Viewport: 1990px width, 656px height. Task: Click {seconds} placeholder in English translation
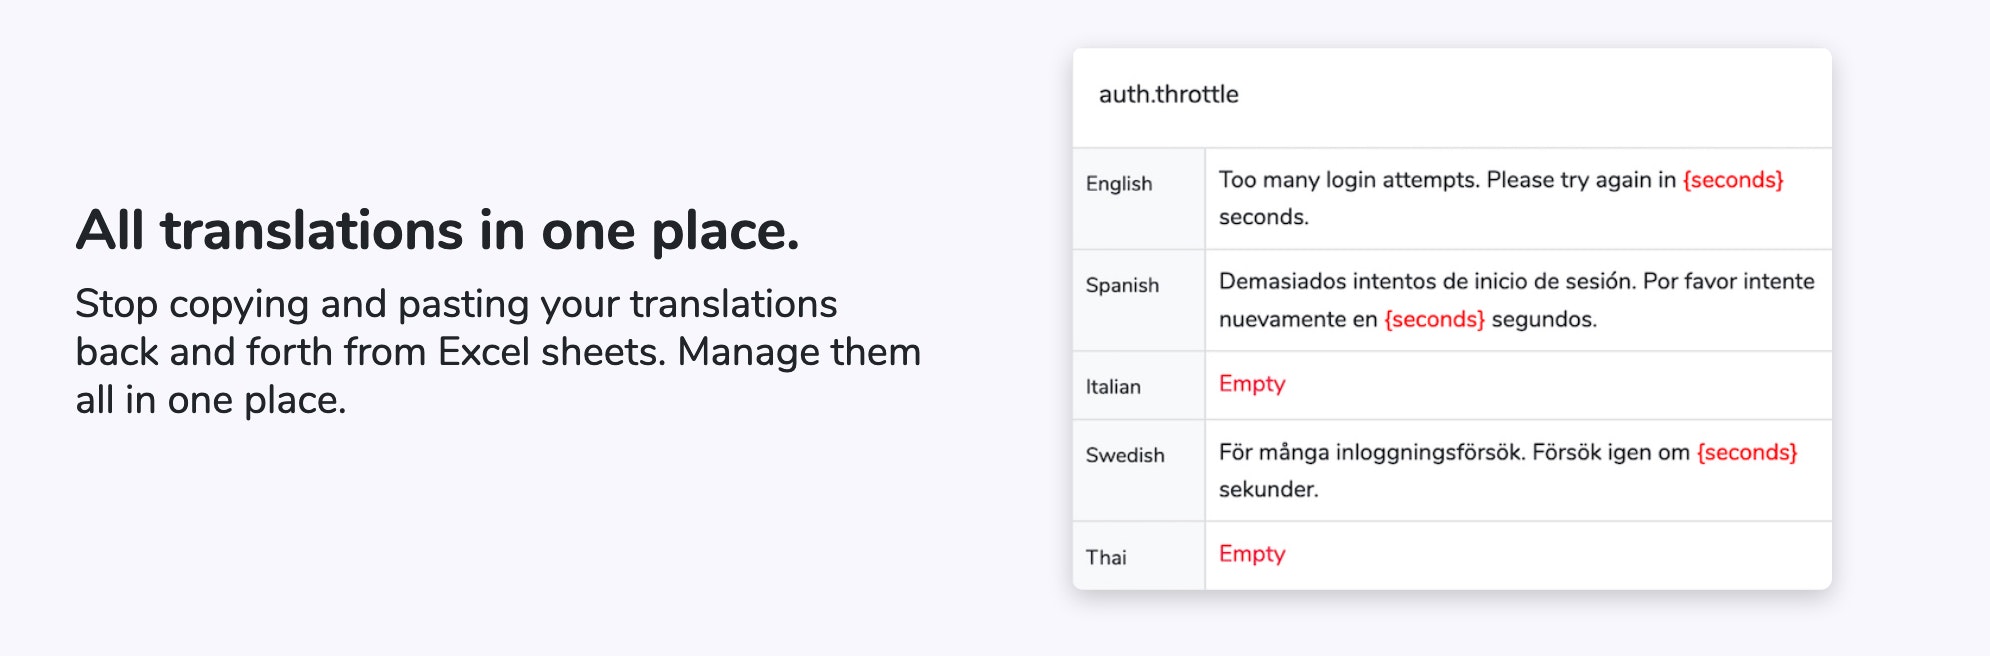(1733, 181)
